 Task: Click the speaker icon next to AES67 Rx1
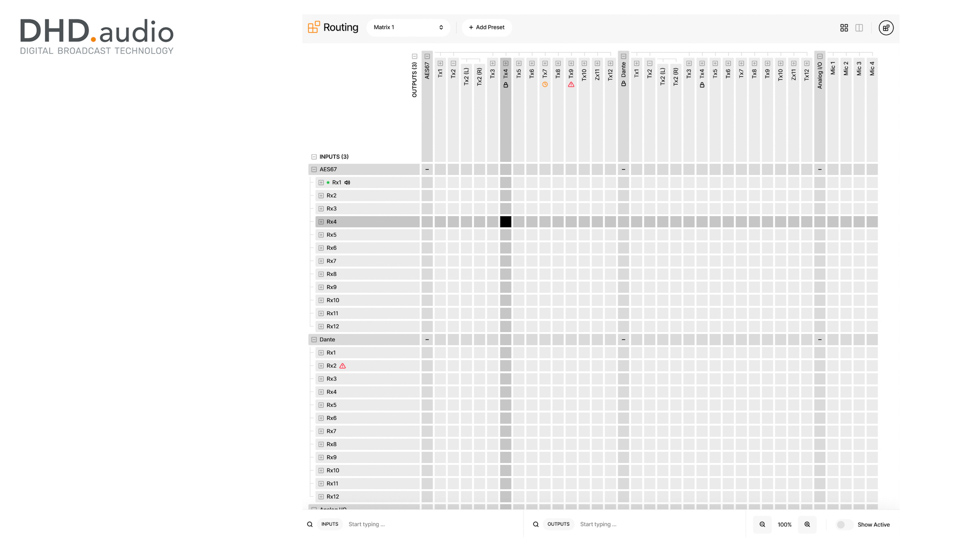pyautogui.click(x=347, y=183)
